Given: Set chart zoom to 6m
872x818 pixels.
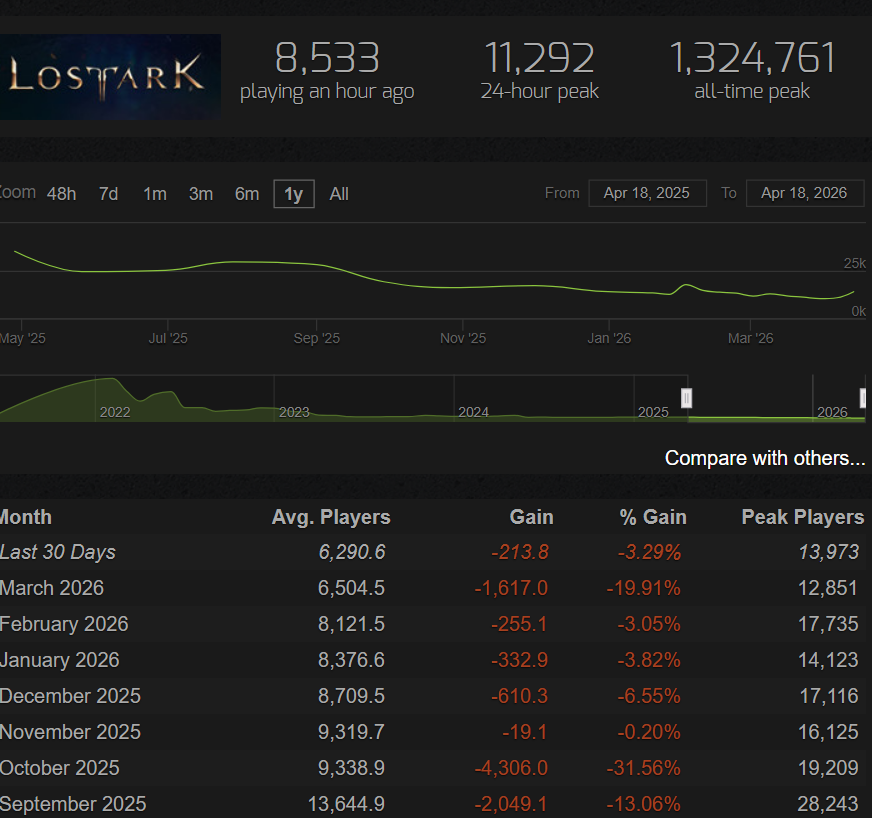Looking at the screenshot, I should point(247,194).
